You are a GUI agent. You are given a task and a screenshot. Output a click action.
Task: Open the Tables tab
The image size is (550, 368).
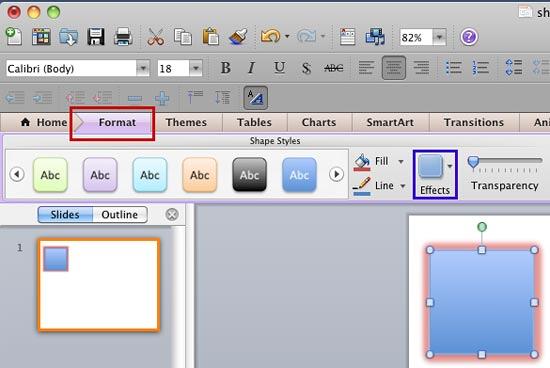coord(254,122)
